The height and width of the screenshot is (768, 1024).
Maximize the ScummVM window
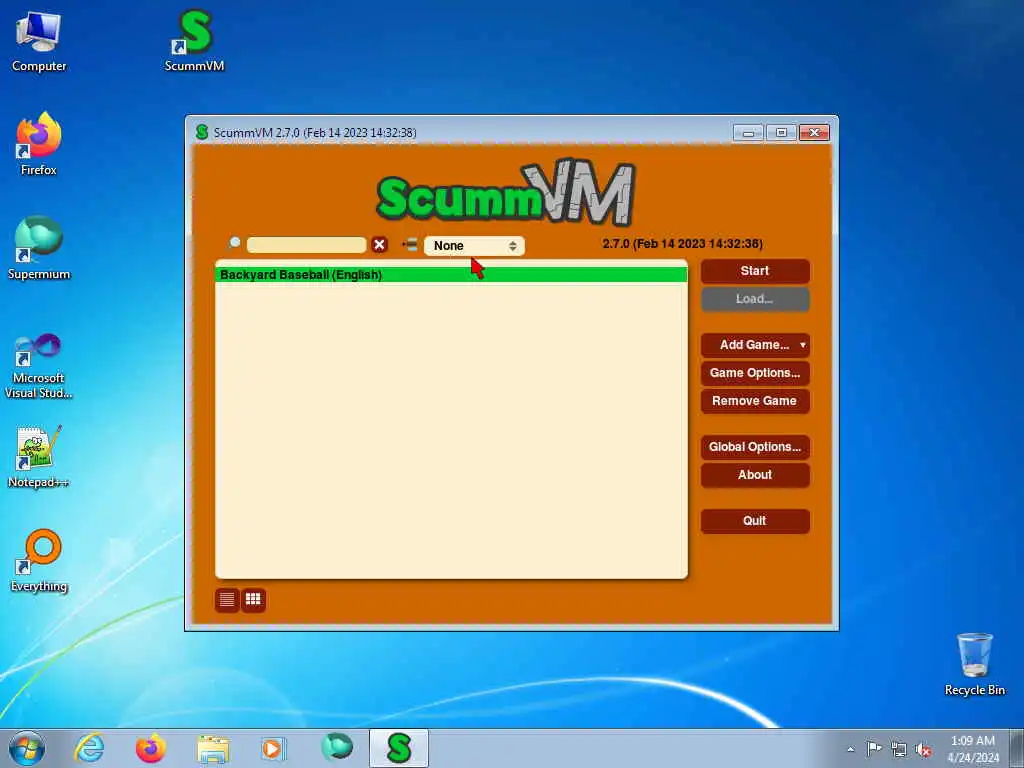point(781,133)
